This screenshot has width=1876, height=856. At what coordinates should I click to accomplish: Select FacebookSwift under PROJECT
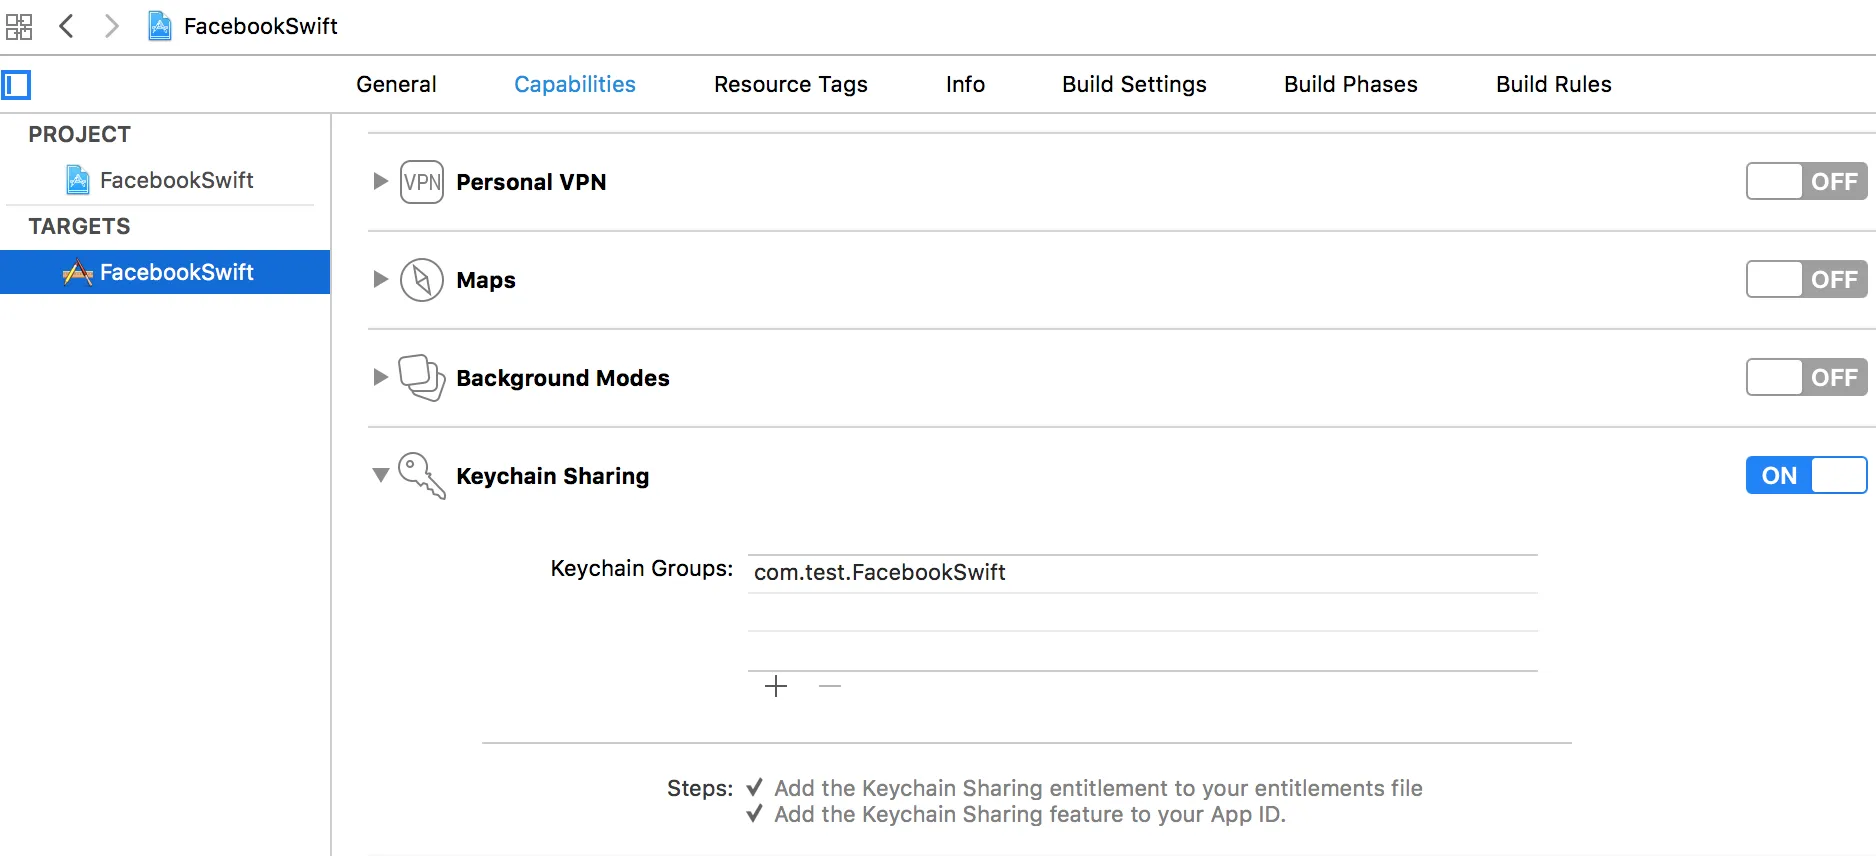176,180
